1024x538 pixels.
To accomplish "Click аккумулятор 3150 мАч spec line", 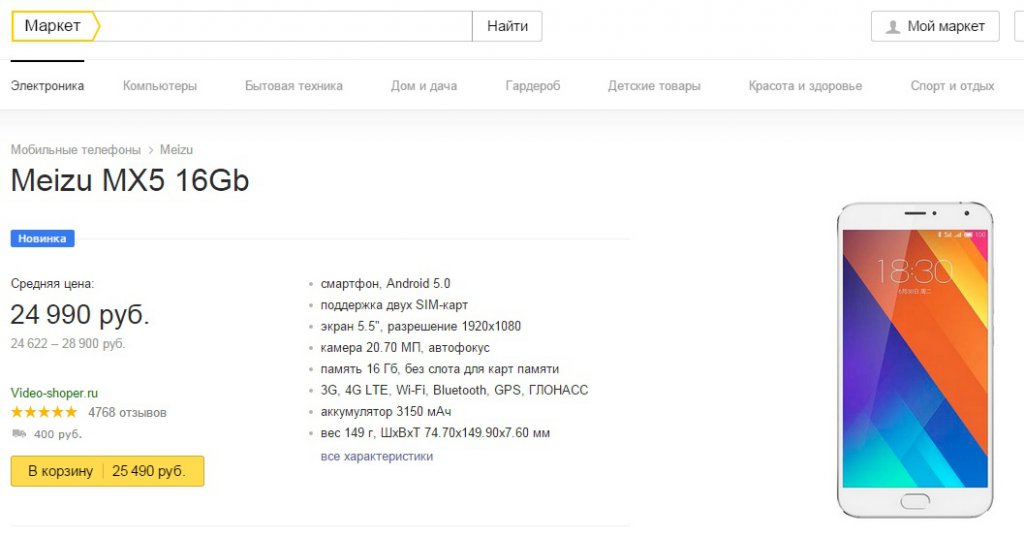I will 386,411.
